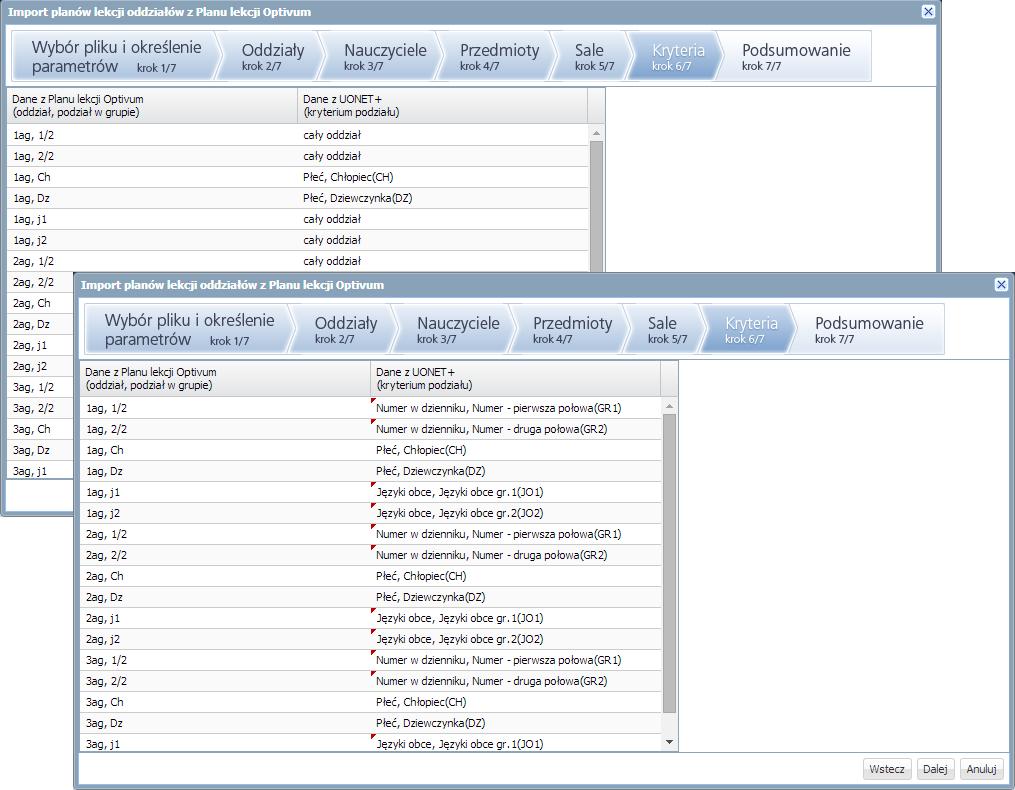The height and width of the screenshot is (790, 1015).
Task: Select criterion cell for 2ag, 2/2 in front window
Action: click(x=515, y=555)
